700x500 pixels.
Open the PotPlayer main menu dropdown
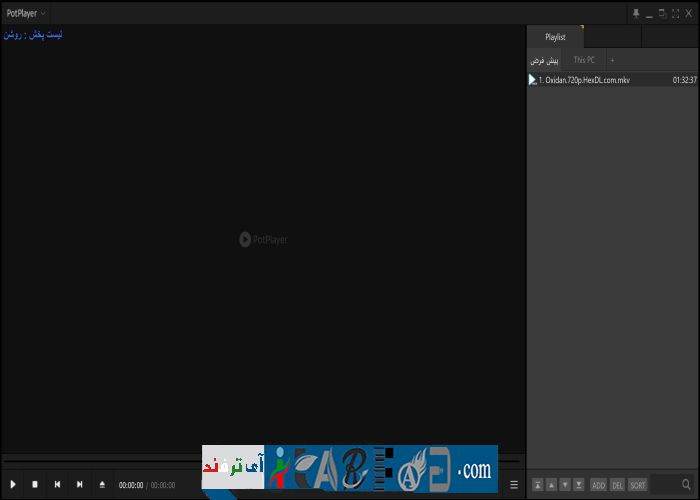click(x=26, y=13)
